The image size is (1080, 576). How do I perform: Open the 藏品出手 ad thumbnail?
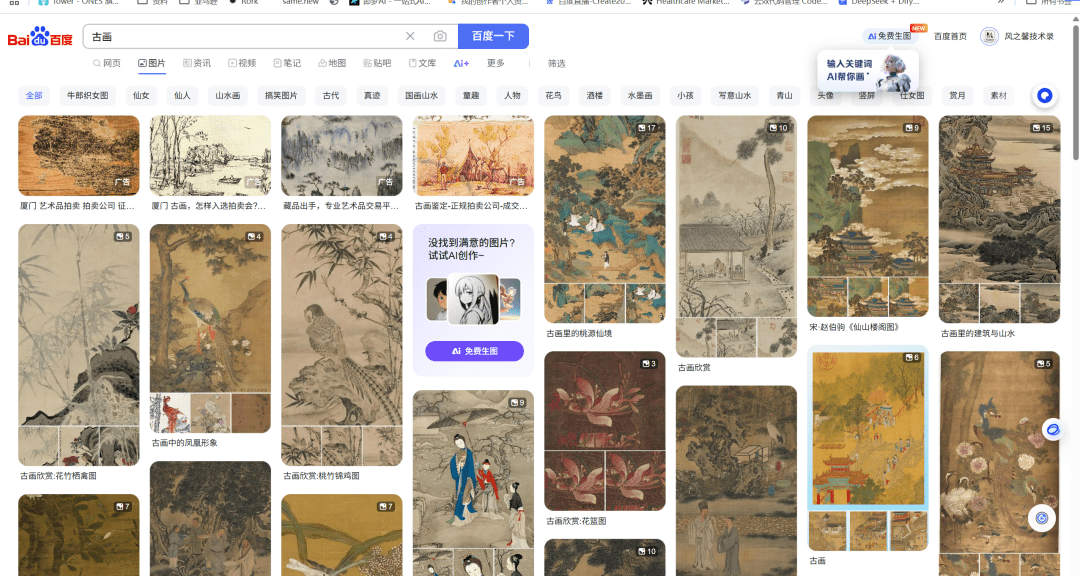point(342,156)
